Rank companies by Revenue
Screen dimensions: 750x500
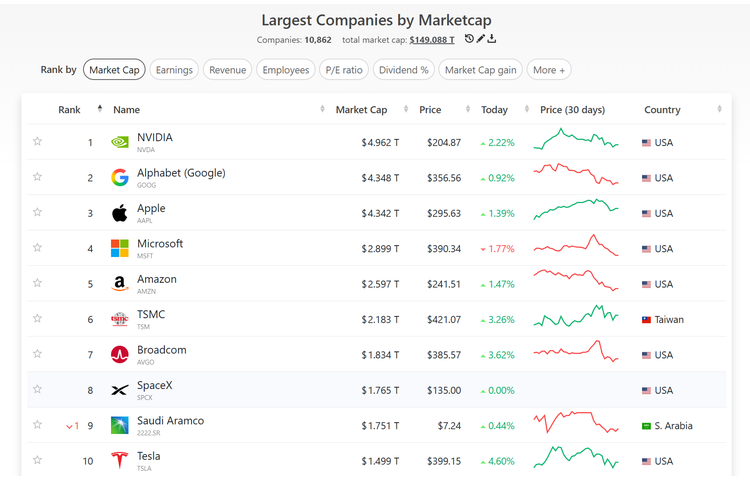pyautogui.click(x=227, y=70)
